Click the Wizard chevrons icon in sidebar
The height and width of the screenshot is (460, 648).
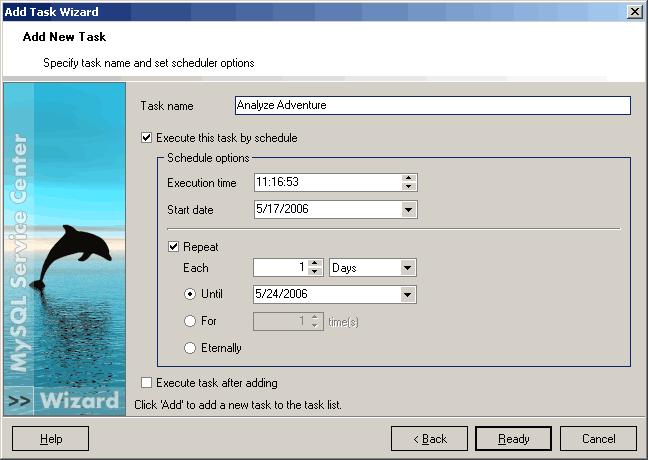point(19,401)
